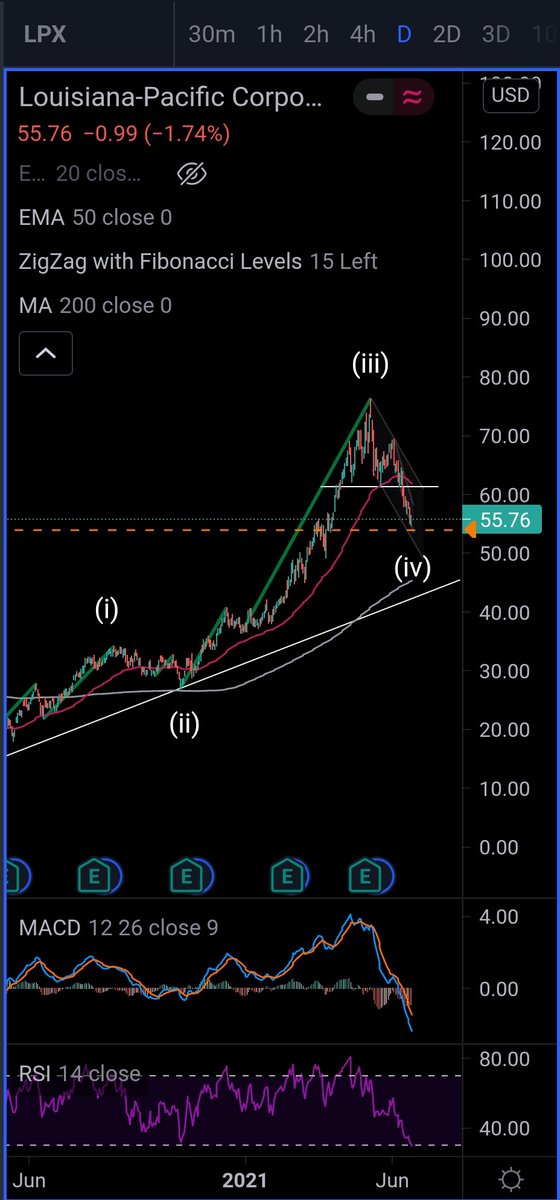Select the MACD 12 26 close 9 legend

coord(118,927)
